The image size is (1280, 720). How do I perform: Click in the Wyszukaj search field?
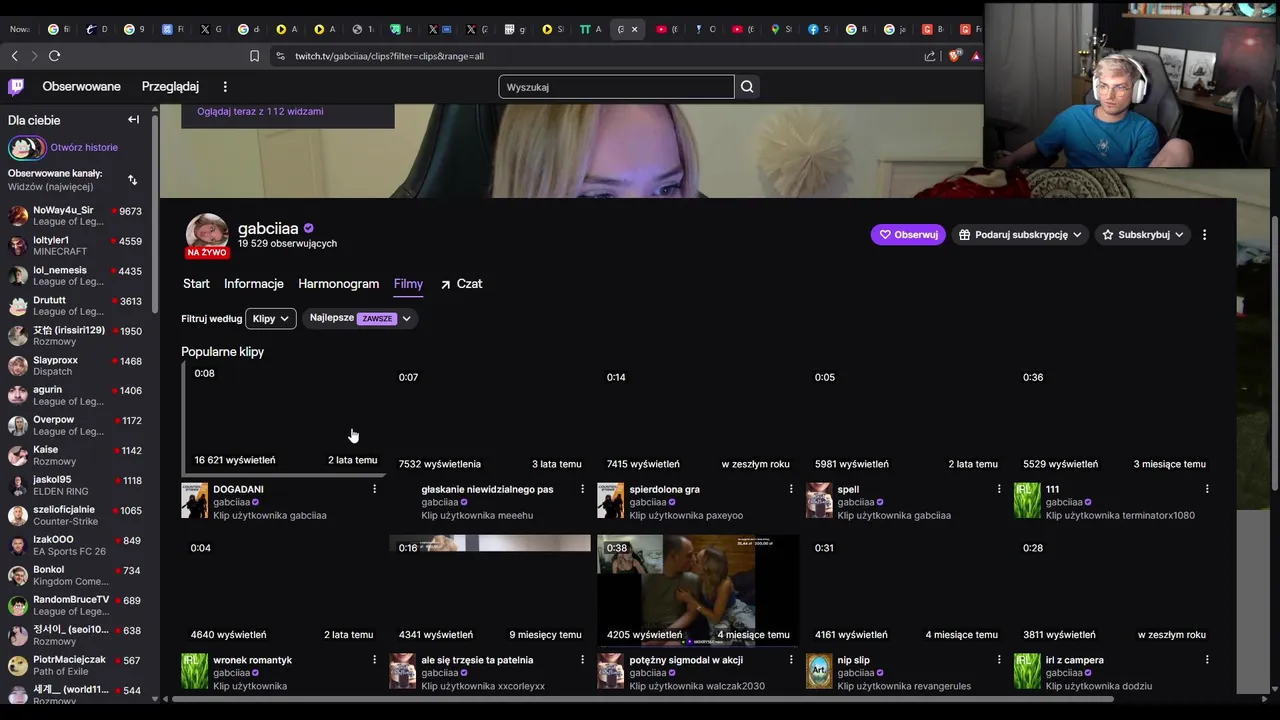[x=616, y=87]
